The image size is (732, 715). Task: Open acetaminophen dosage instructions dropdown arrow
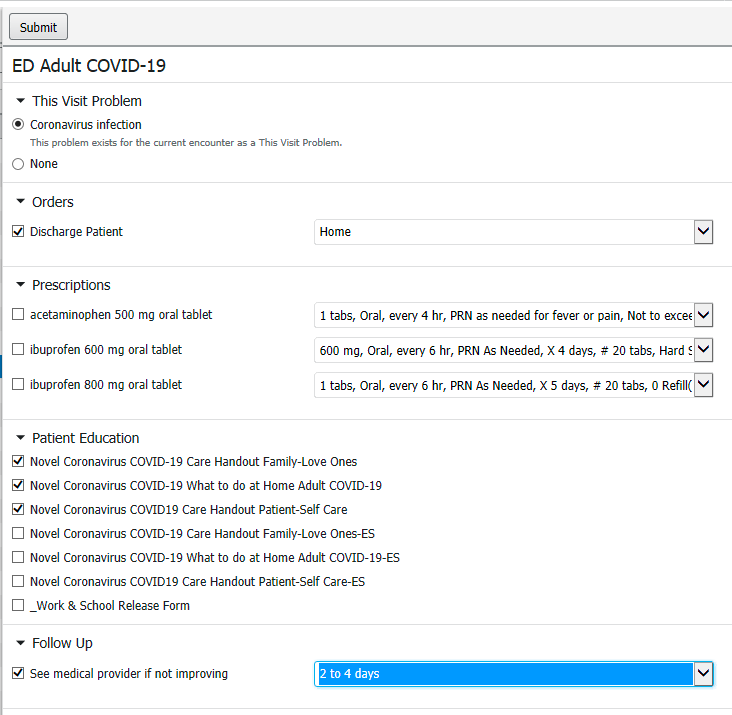703,316
